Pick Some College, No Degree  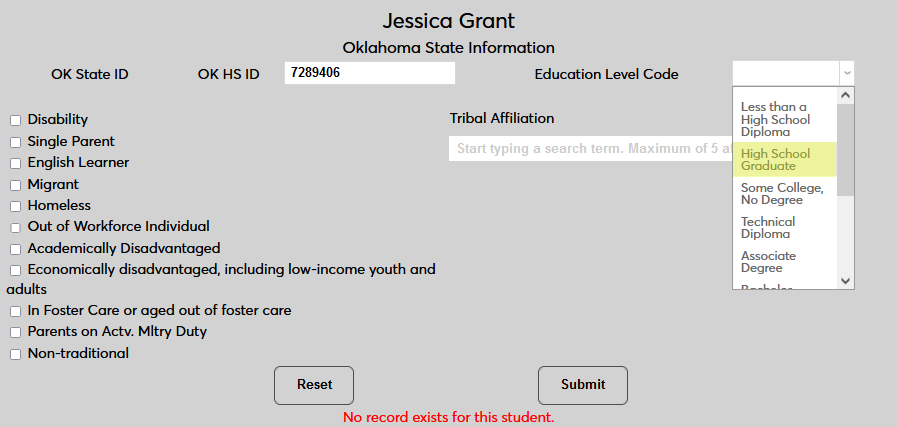coord(784,193)
